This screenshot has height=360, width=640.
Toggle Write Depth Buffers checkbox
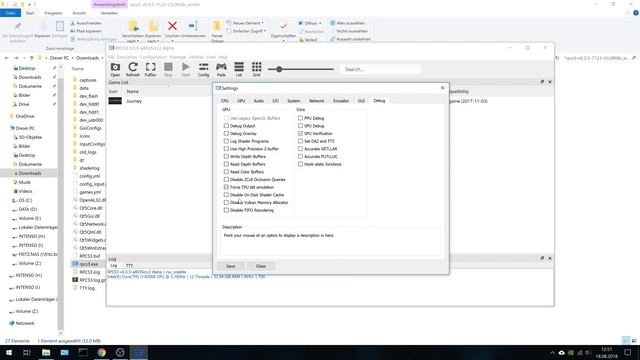(x=226, y=156)
